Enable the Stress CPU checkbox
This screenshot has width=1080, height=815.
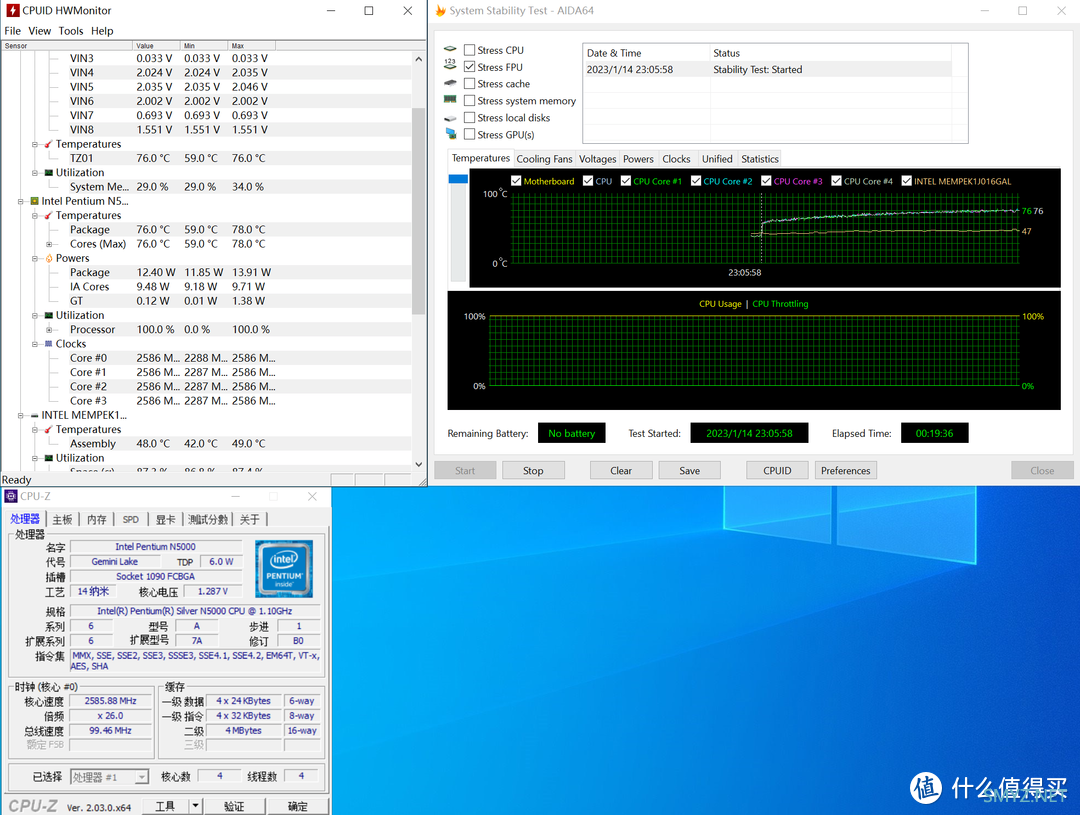[470, 51]
